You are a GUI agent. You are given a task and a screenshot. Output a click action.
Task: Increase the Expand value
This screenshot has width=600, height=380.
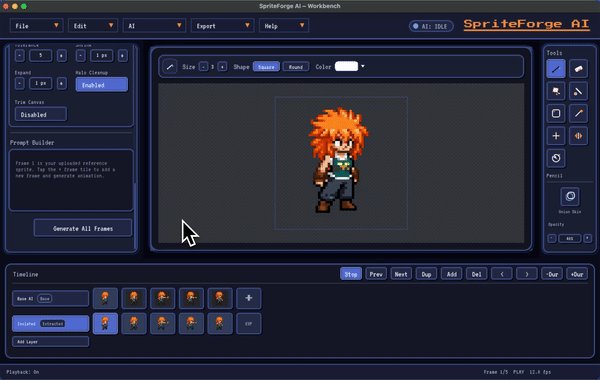click(62, 83)
